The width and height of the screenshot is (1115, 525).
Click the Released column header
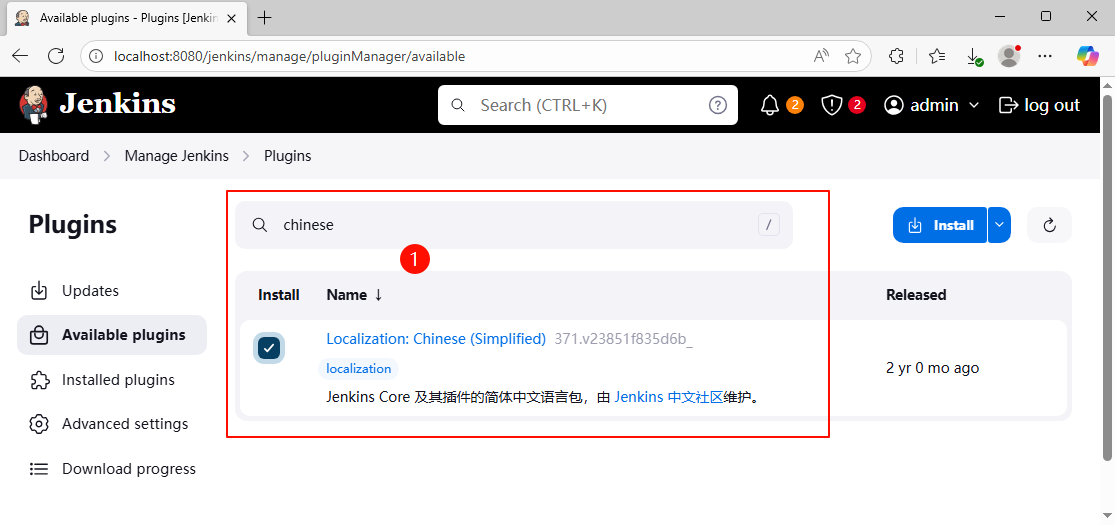916,295
